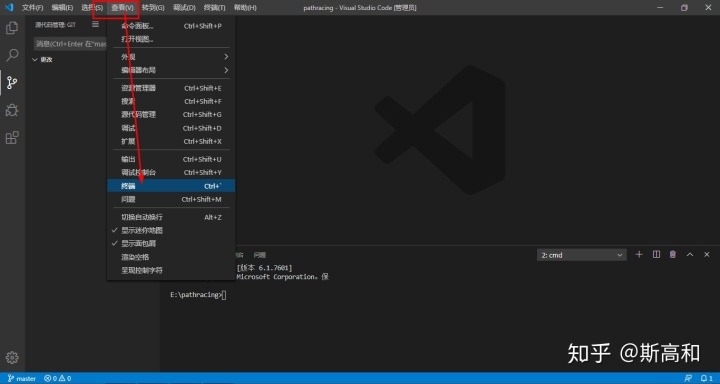This screenshot has height=384, width=720.
Task: Select 源代码管理 Ctrl+Shift+G menu entry
Action: click(x=171, y=114)
